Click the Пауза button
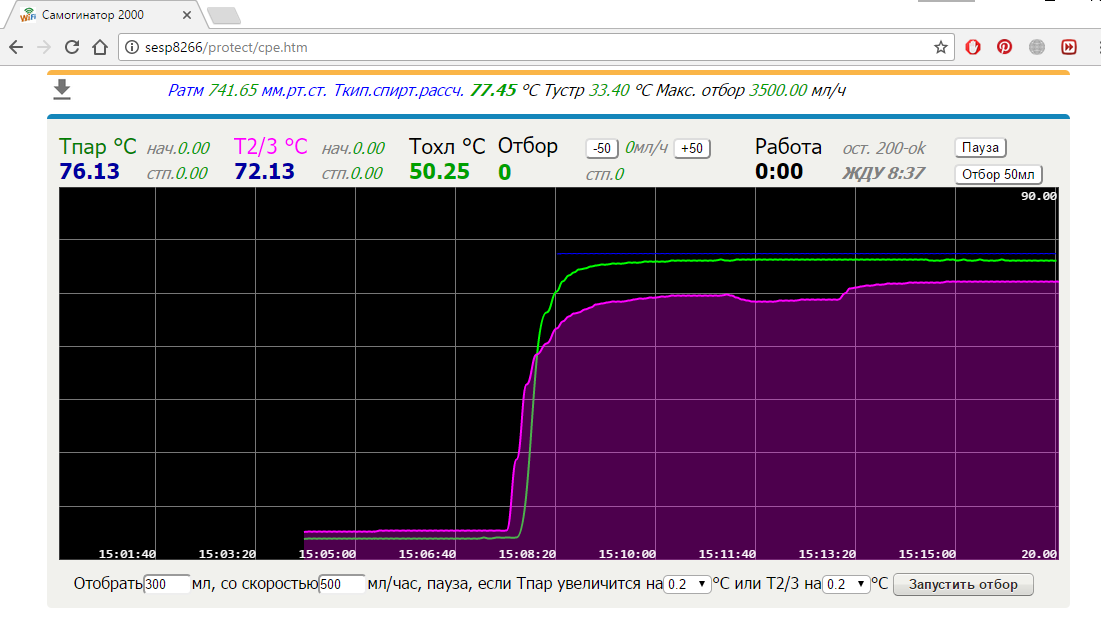 pos(980,147)
